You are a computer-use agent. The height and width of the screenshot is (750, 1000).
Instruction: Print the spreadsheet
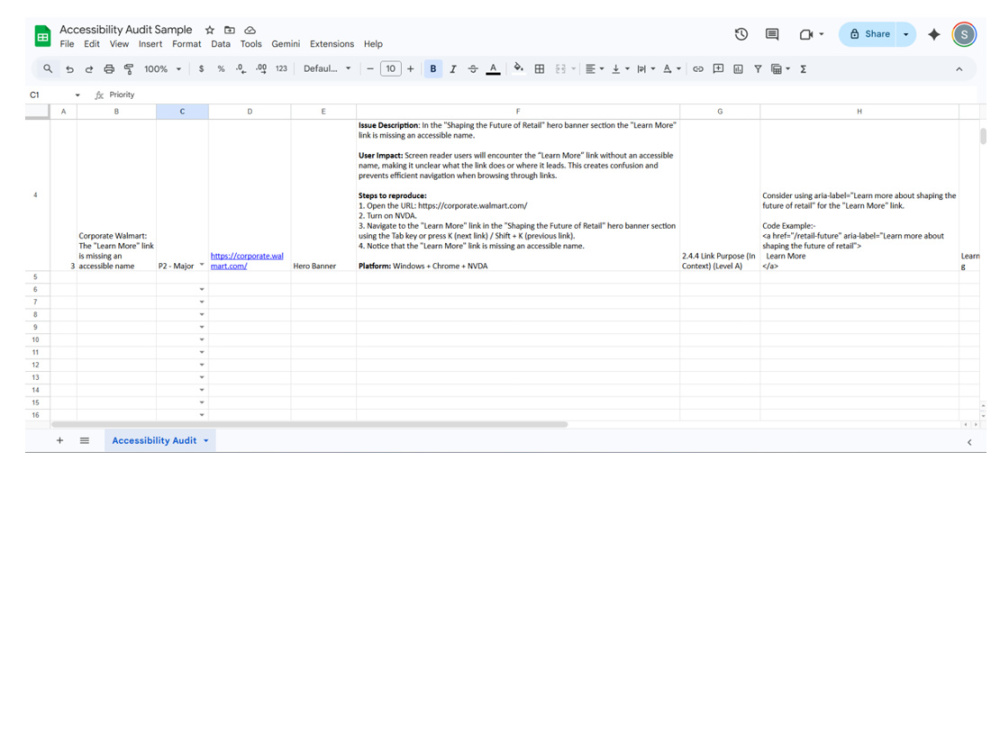(109, 69)
